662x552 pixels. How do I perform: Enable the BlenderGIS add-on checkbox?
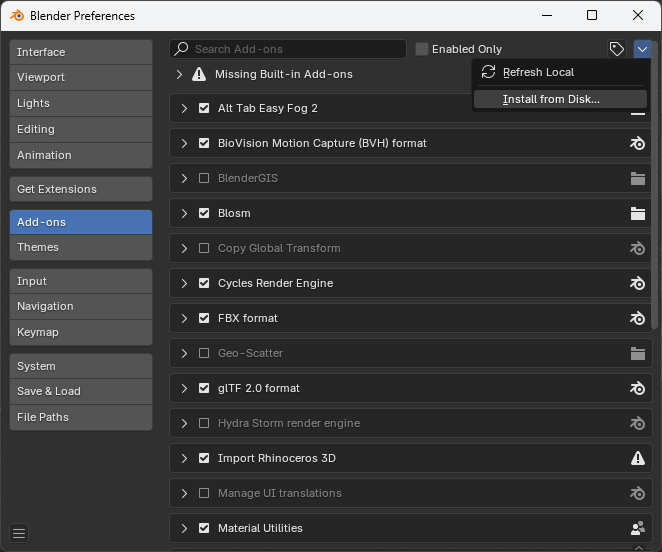(x=204, y=178)
